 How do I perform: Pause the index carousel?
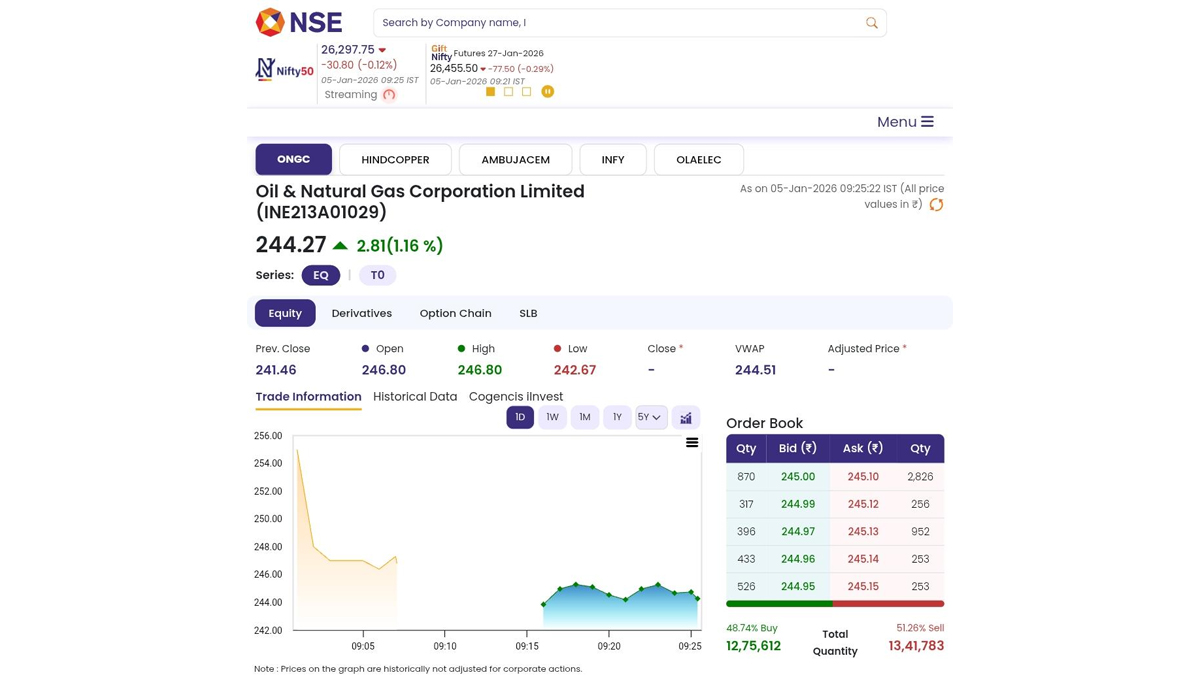click(x=547, y=91)
